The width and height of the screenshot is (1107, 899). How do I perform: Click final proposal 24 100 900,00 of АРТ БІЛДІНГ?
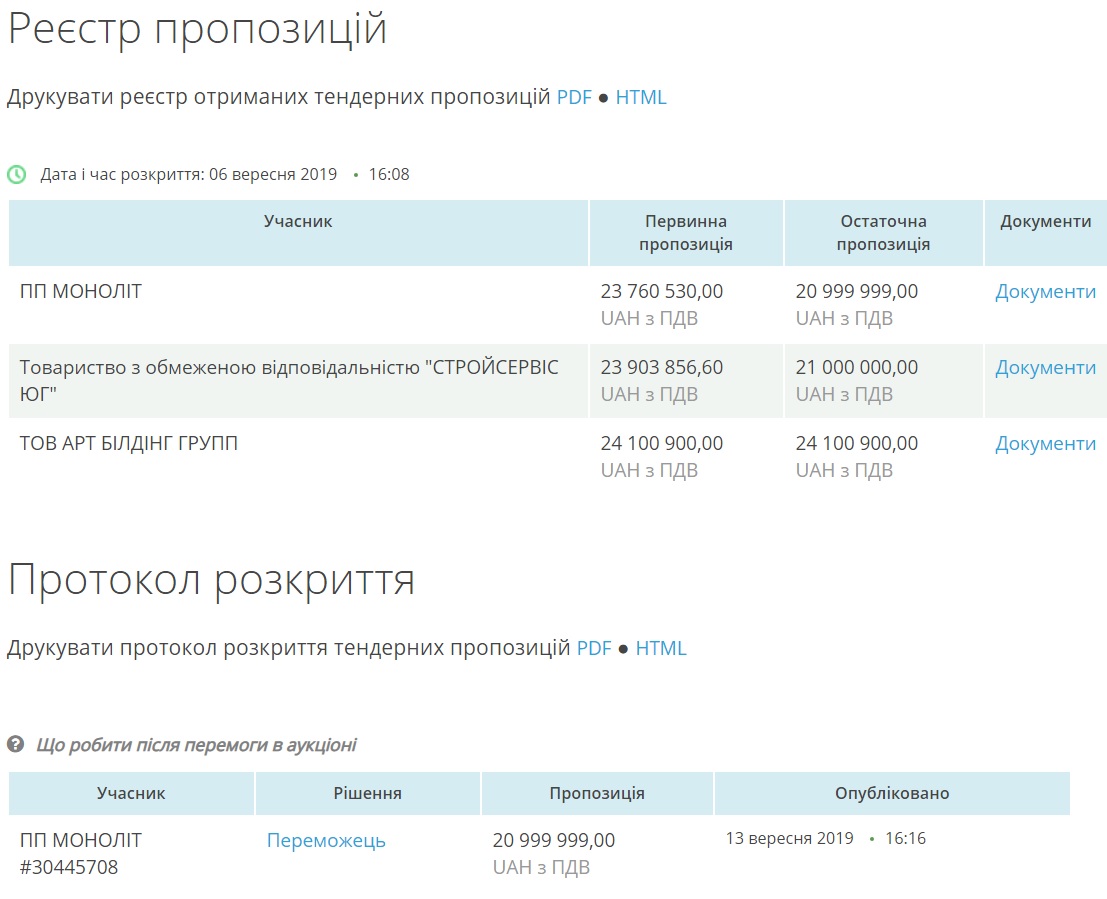click(x=856, y=443)
